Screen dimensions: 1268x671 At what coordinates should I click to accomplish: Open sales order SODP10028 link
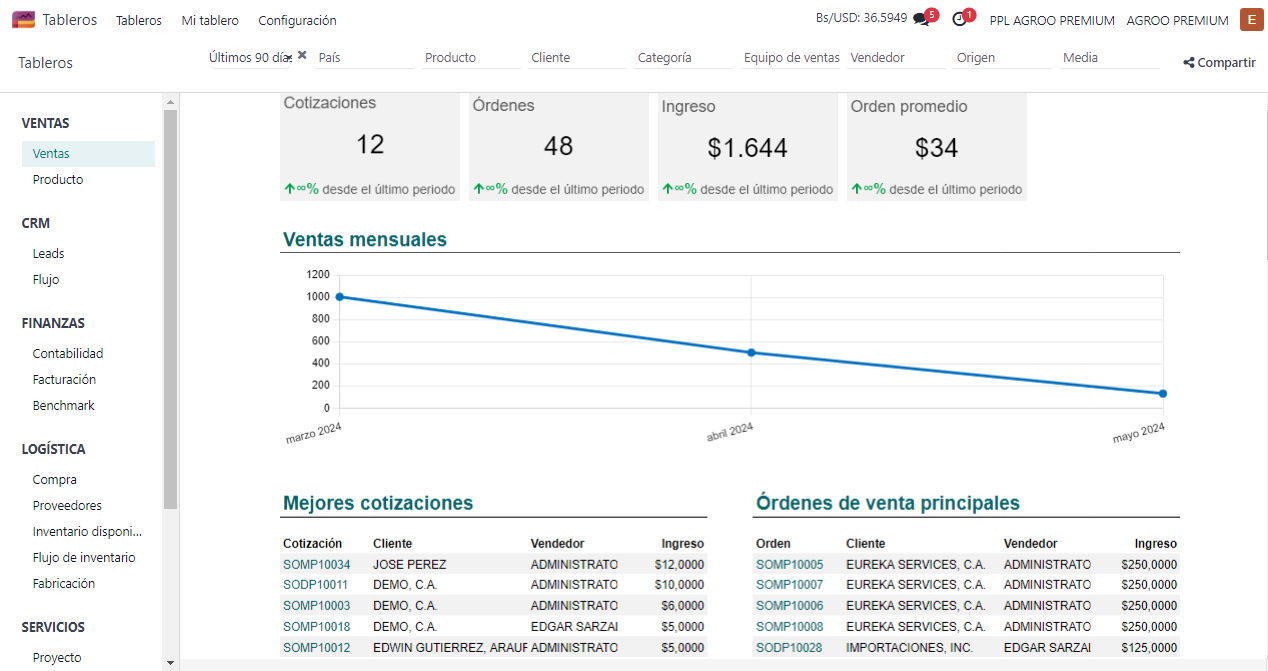(x=789, y=648)
